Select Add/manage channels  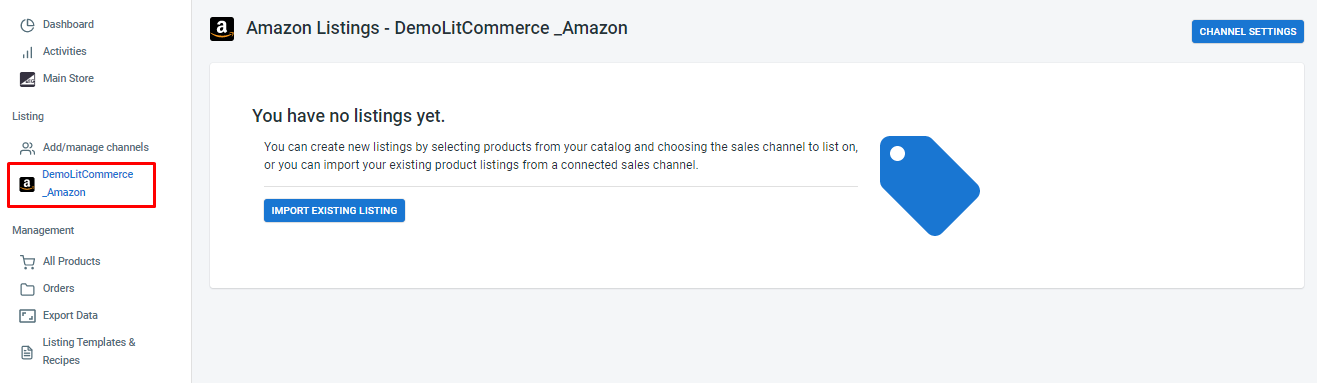pyautogui.click(x=96, y=147)
